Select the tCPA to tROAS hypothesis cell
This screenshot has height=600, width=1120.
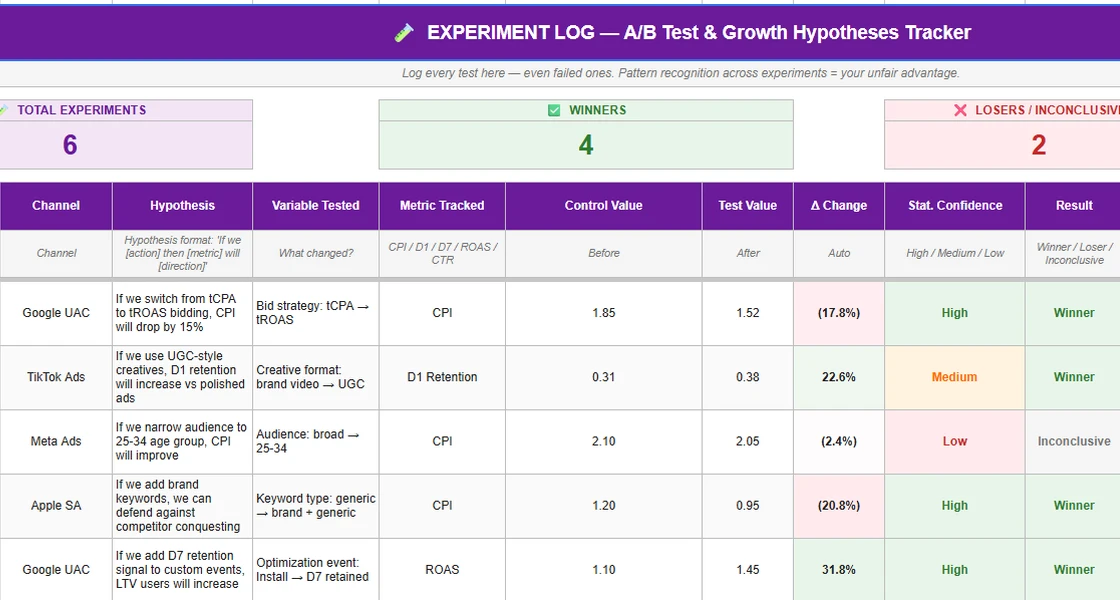[182, 313]
